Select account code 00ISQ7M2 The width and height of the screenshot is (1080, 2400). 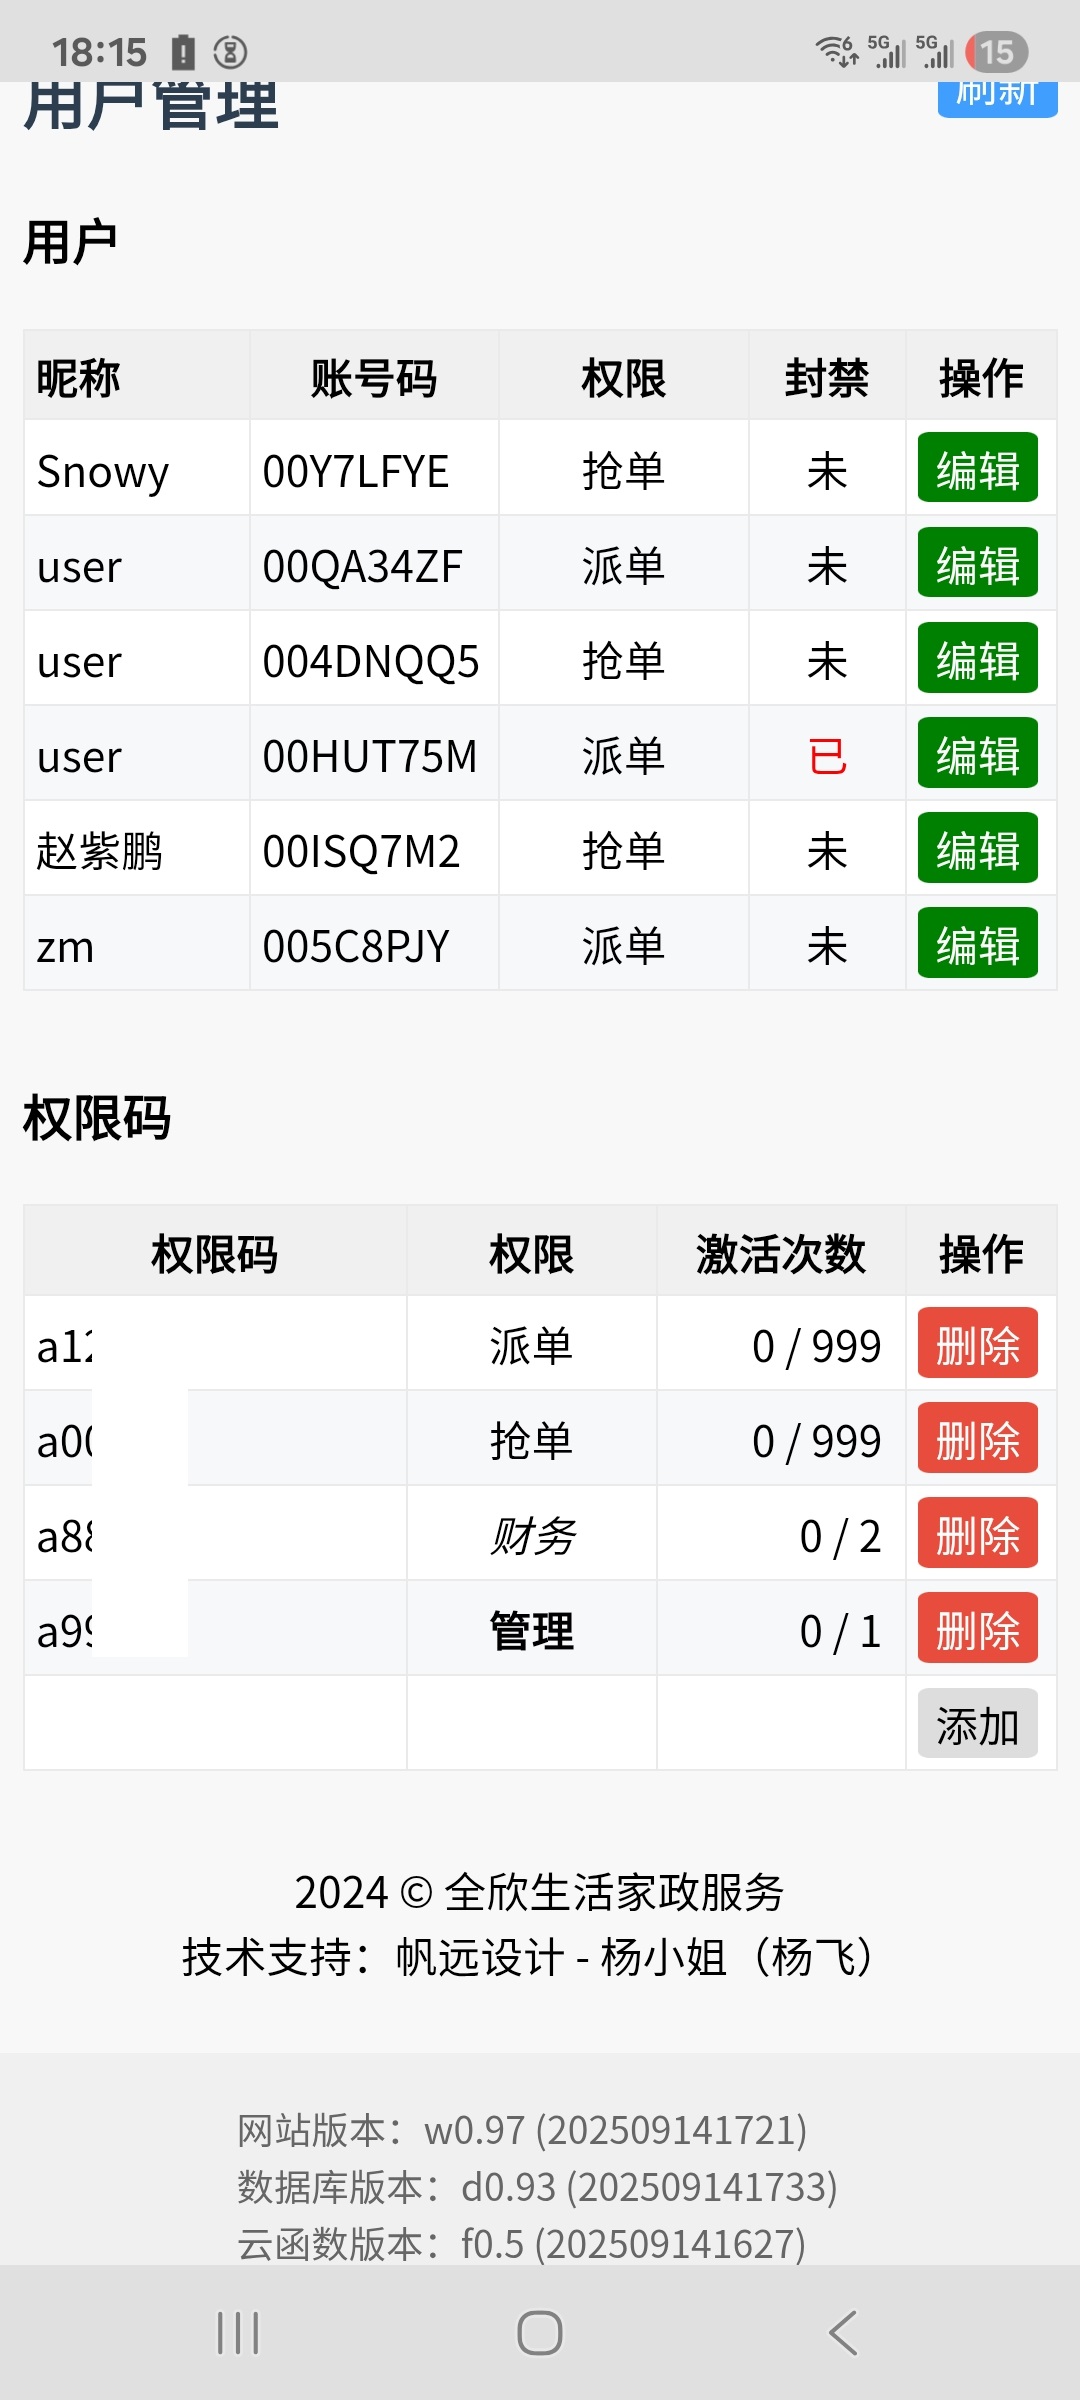[361, 851]
